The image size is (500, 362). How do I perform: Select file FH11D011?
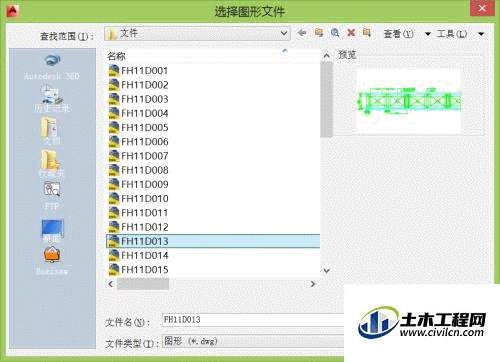[x=144, y=213]
